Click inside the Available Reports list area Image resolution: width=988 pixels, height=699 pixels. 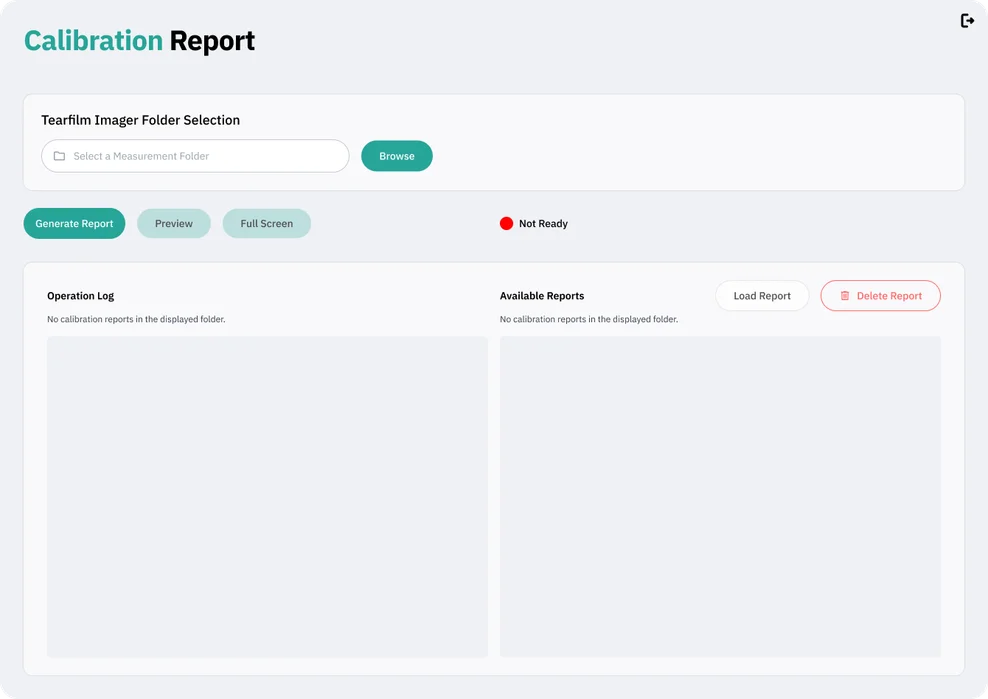[x=720, y=497]
